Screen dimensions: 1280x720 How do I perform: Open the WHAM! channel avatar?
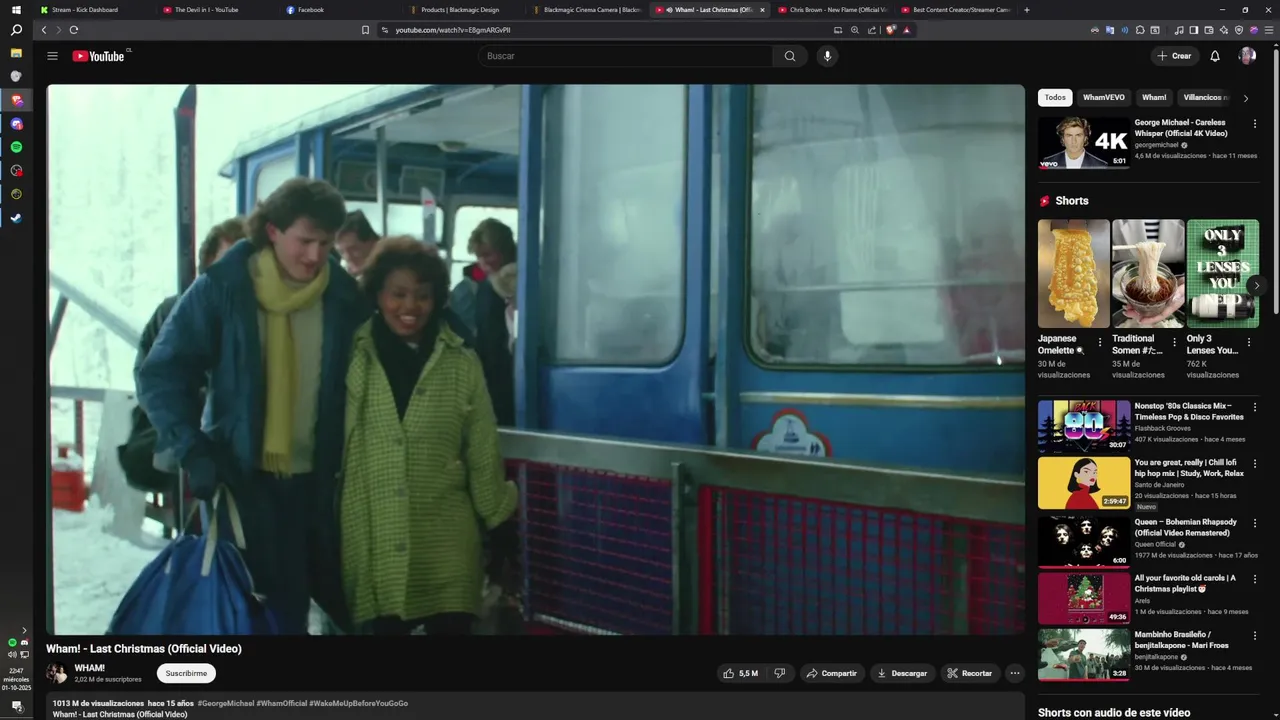(x=57, y=673)
